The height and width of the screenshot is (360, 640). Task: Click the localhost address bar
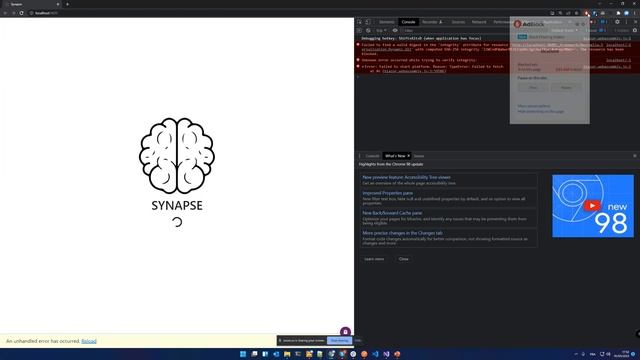[x=286, y=13]
